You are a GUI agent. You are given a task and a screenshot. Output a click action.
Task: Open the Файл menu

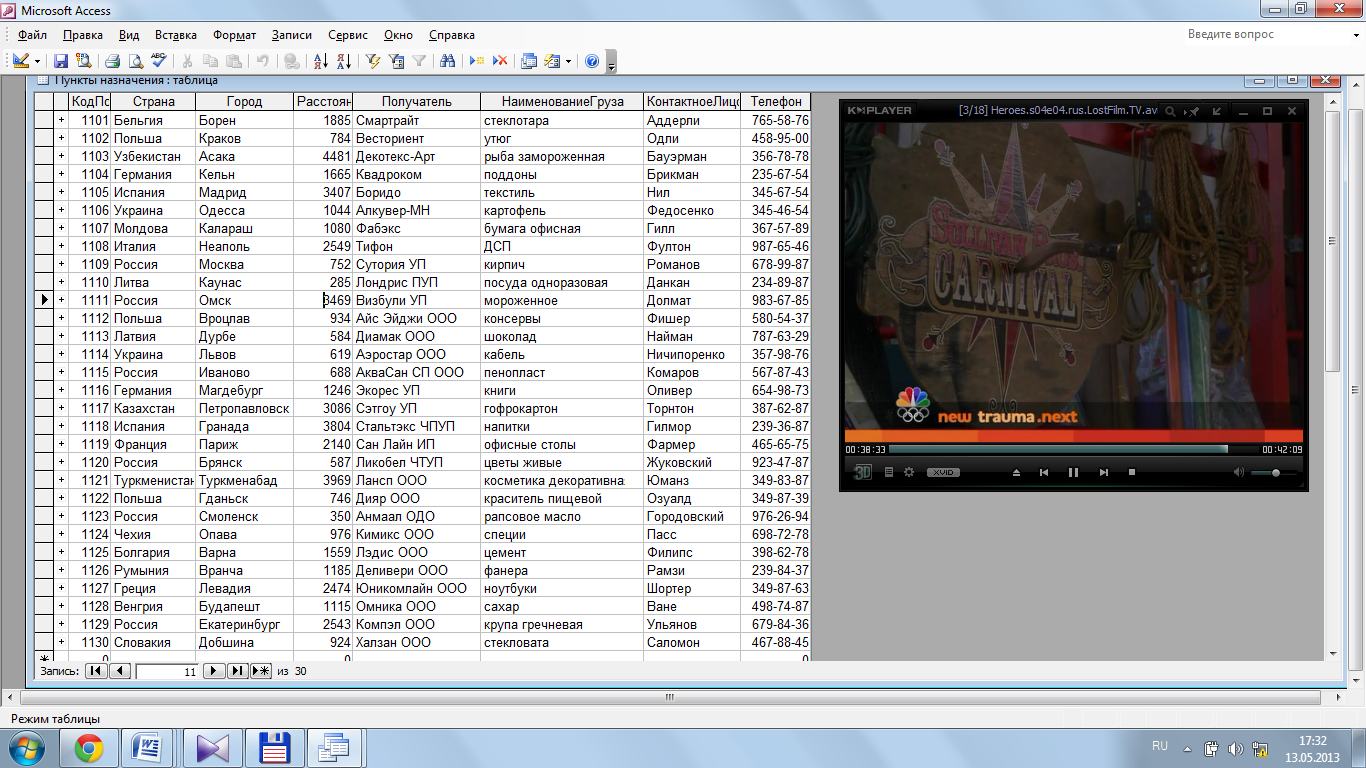pos(32,35)
